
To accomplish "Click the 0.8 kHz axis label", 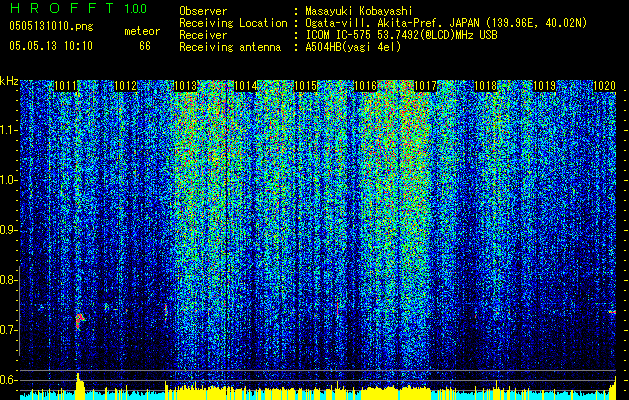I will [8, 280].
